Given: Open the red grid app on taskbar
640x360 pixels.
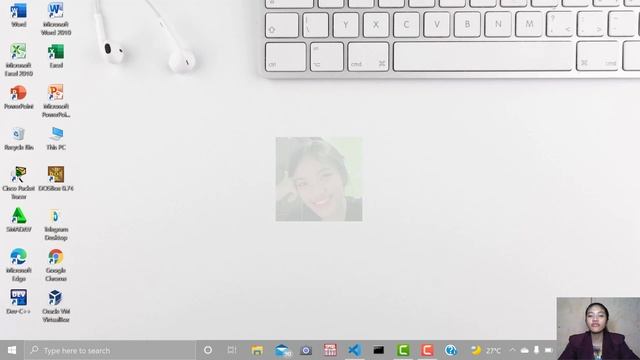Looking at the screenshot, I should [x=330, y=350].
